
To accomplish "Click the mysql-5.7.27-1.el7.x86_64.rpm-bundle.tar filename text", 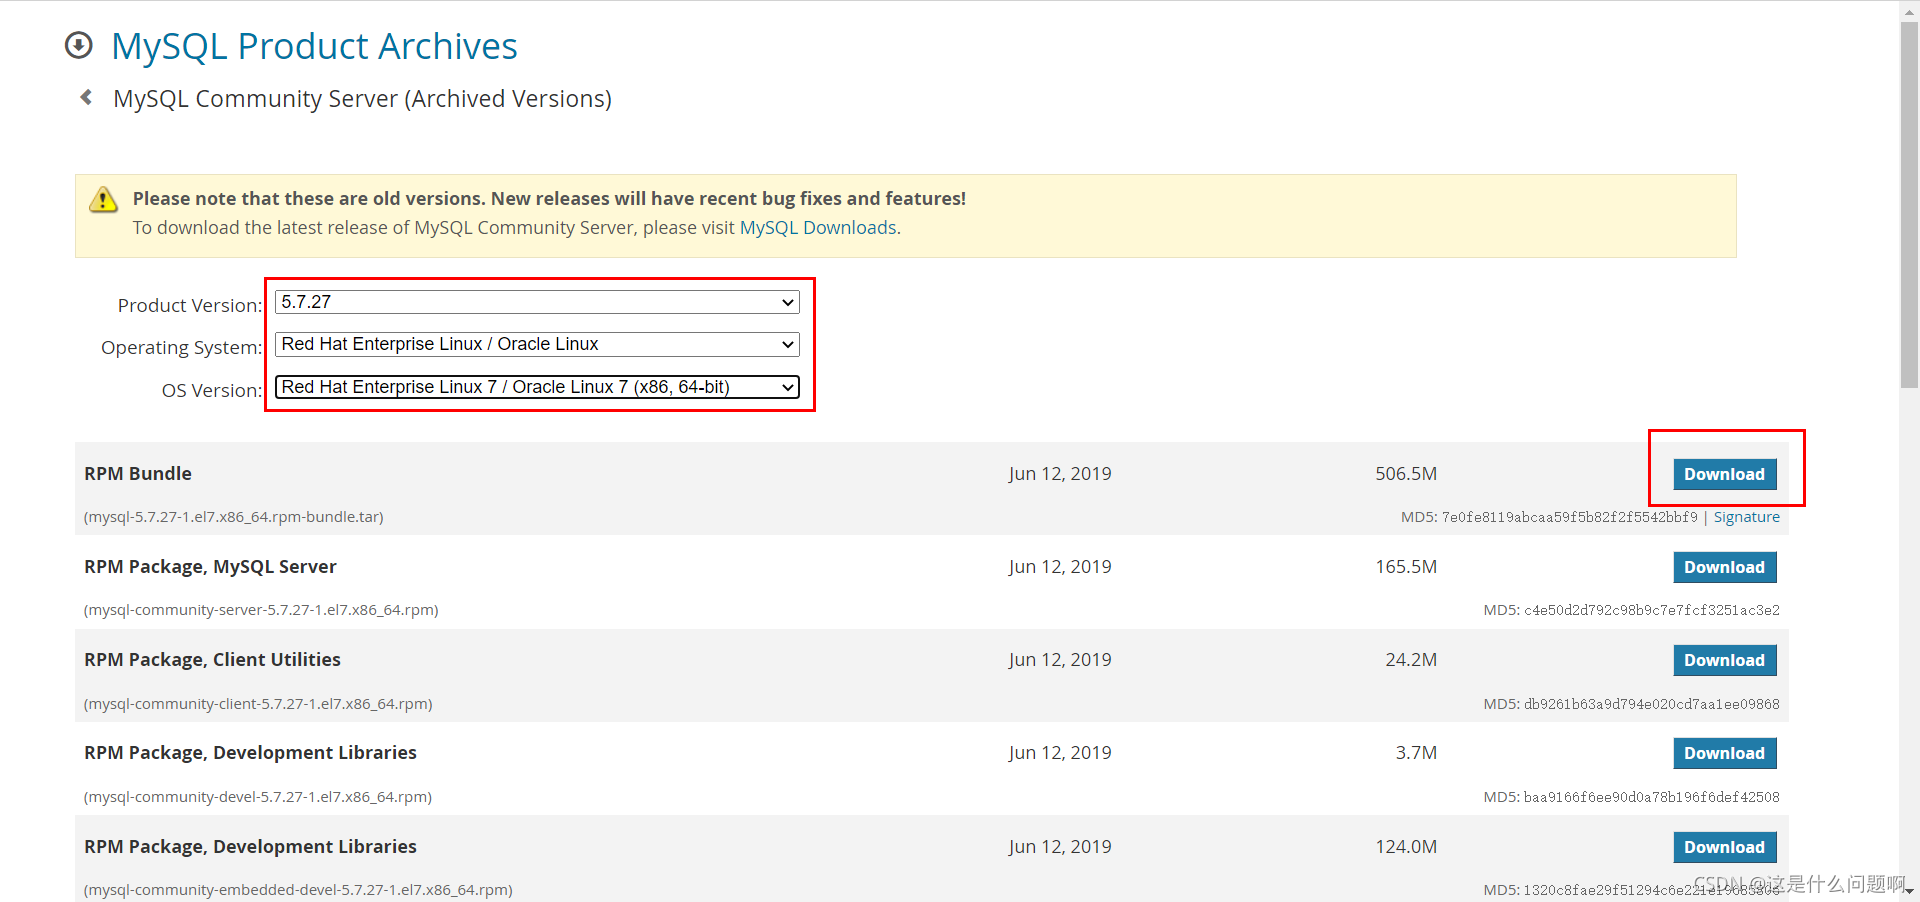I will click(x=233, y=517).
